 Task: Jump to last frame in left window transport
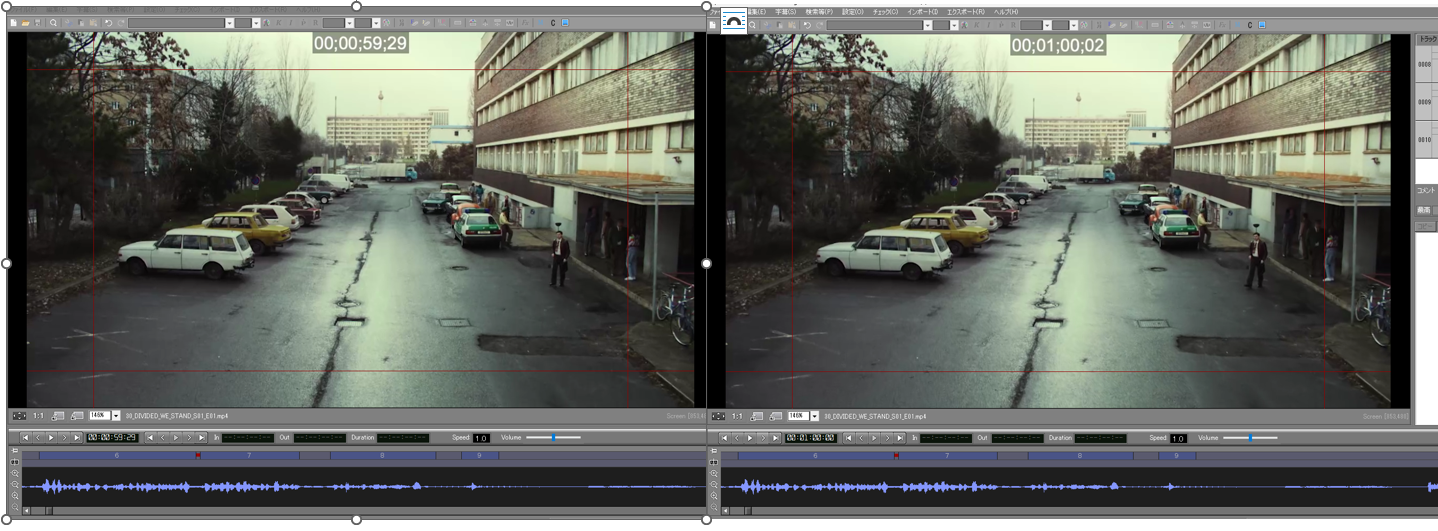click(77, 437)
